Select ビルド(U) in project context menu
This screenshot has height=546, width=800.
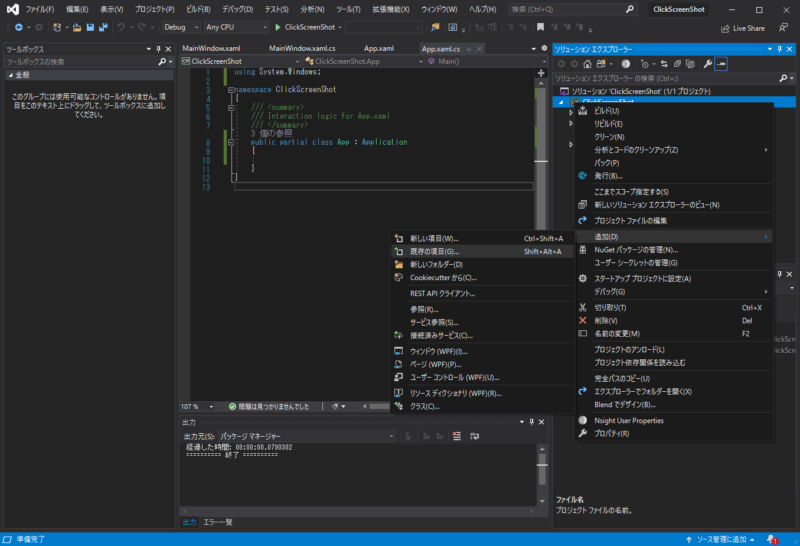click(674, 111)
